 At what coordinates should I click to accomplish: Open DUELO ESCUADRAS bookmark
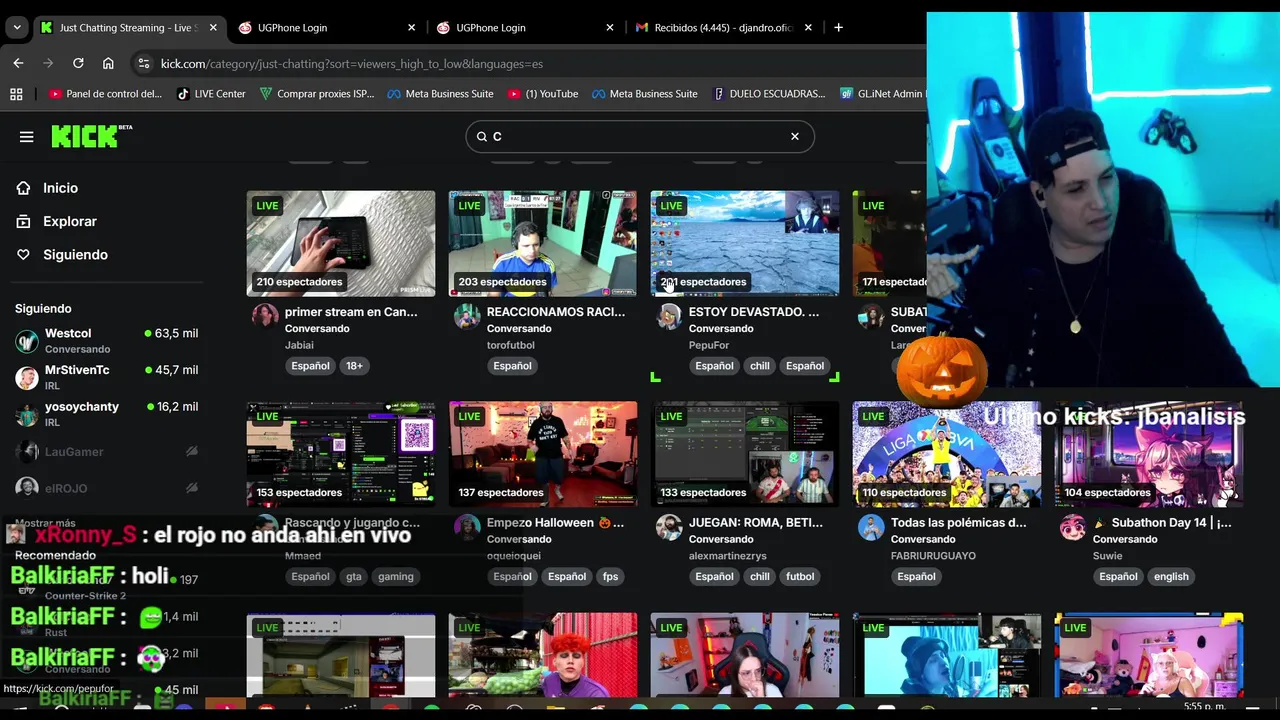768,94
